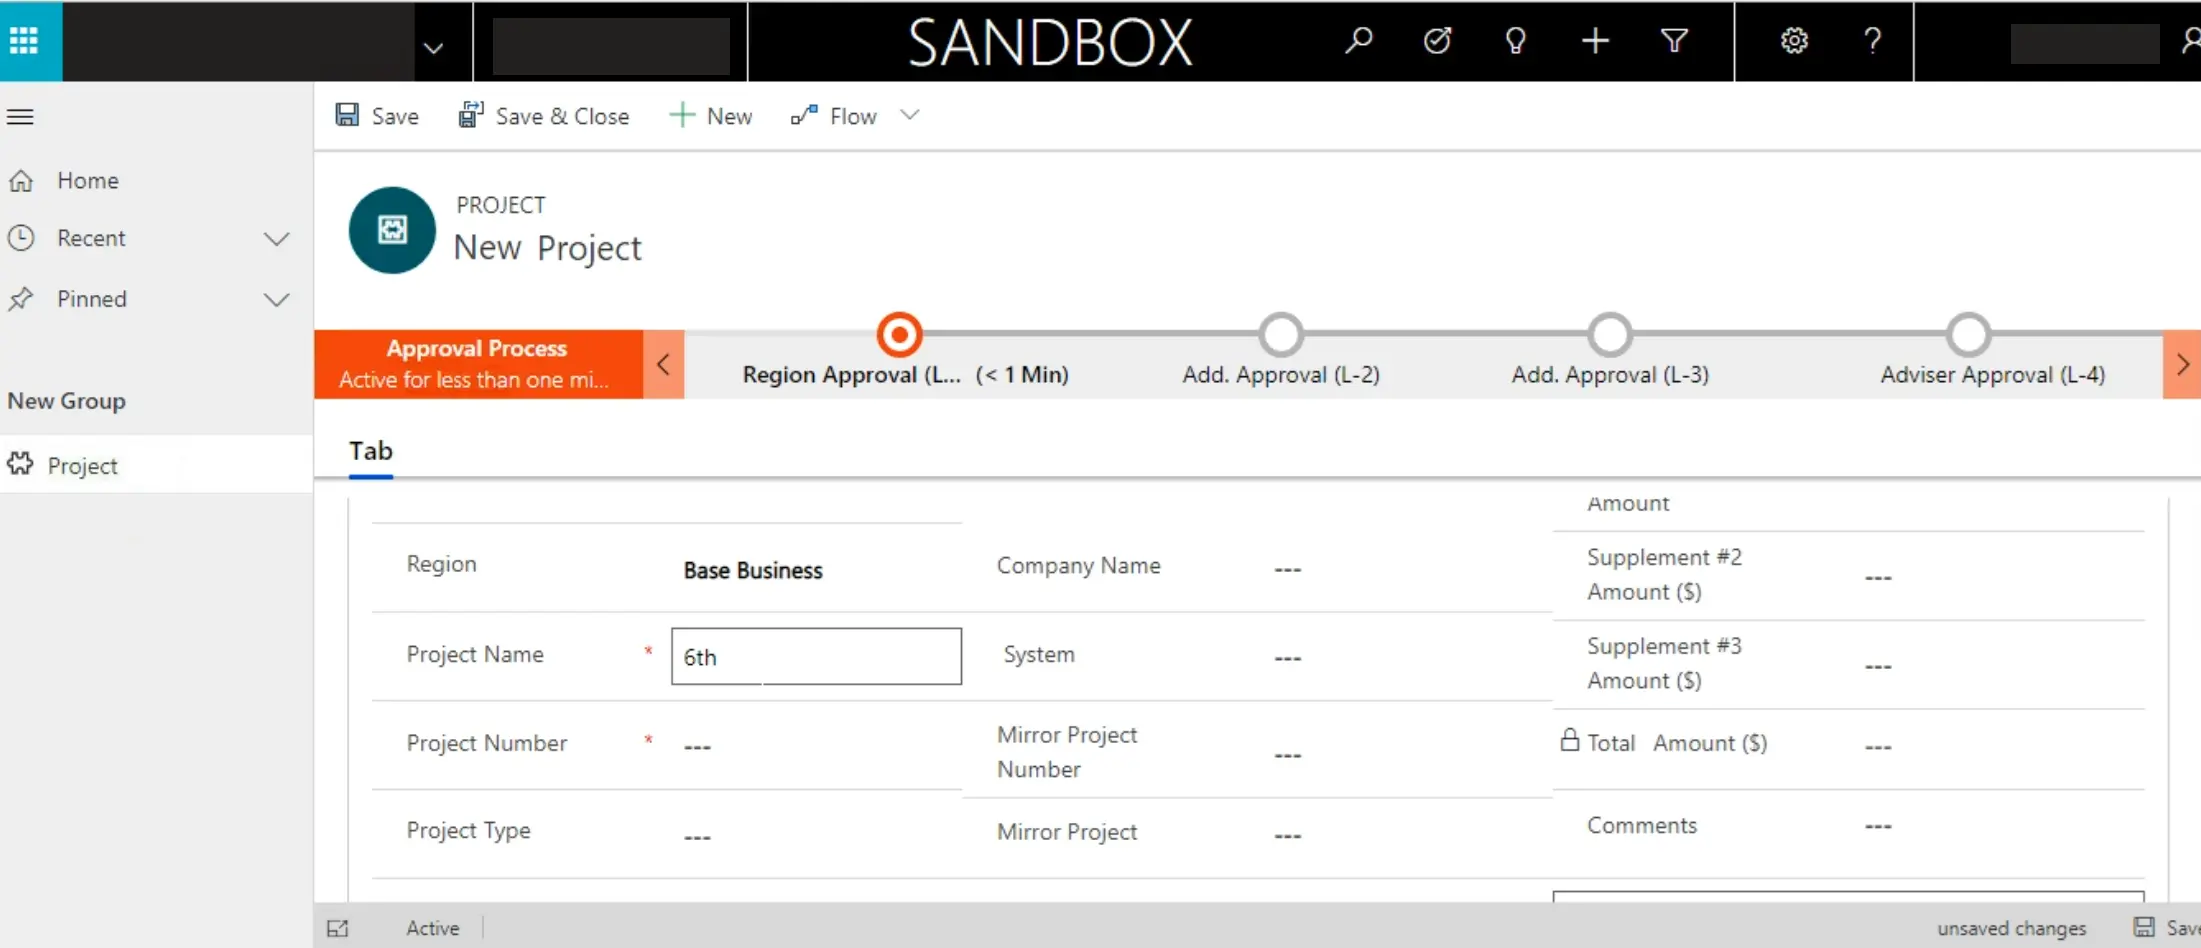Open Project in the sidebar
The height and width of the screenshot is (948, 2201).
click(82, 466)
